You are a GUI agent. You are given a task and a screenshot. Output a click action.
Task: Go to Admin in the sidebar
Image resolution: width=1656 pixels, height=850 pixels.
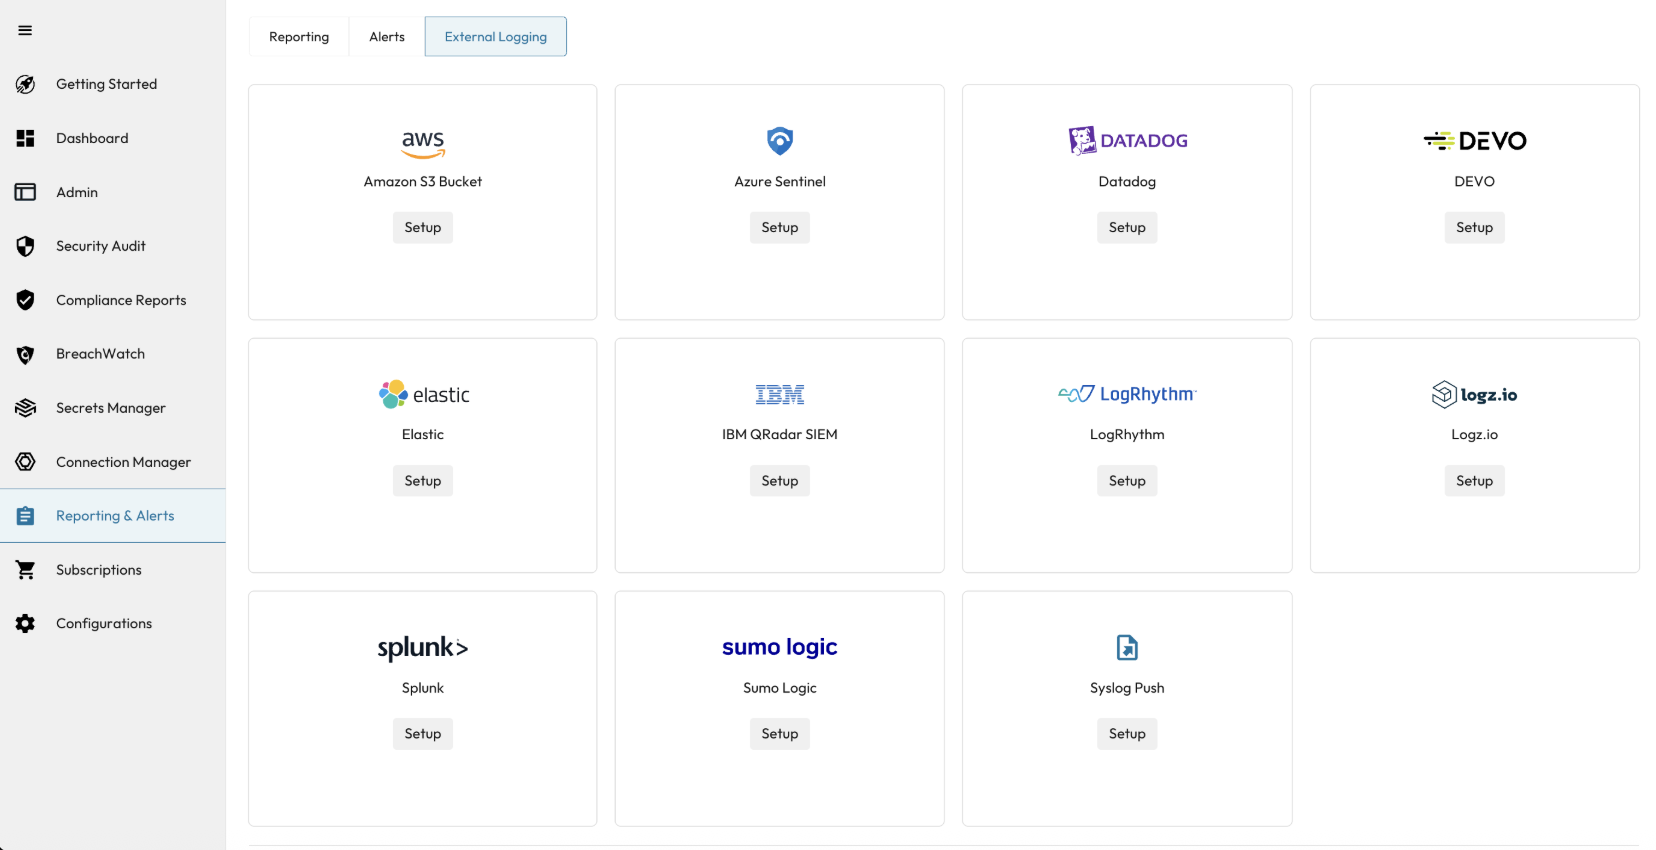tap(77, 192)
